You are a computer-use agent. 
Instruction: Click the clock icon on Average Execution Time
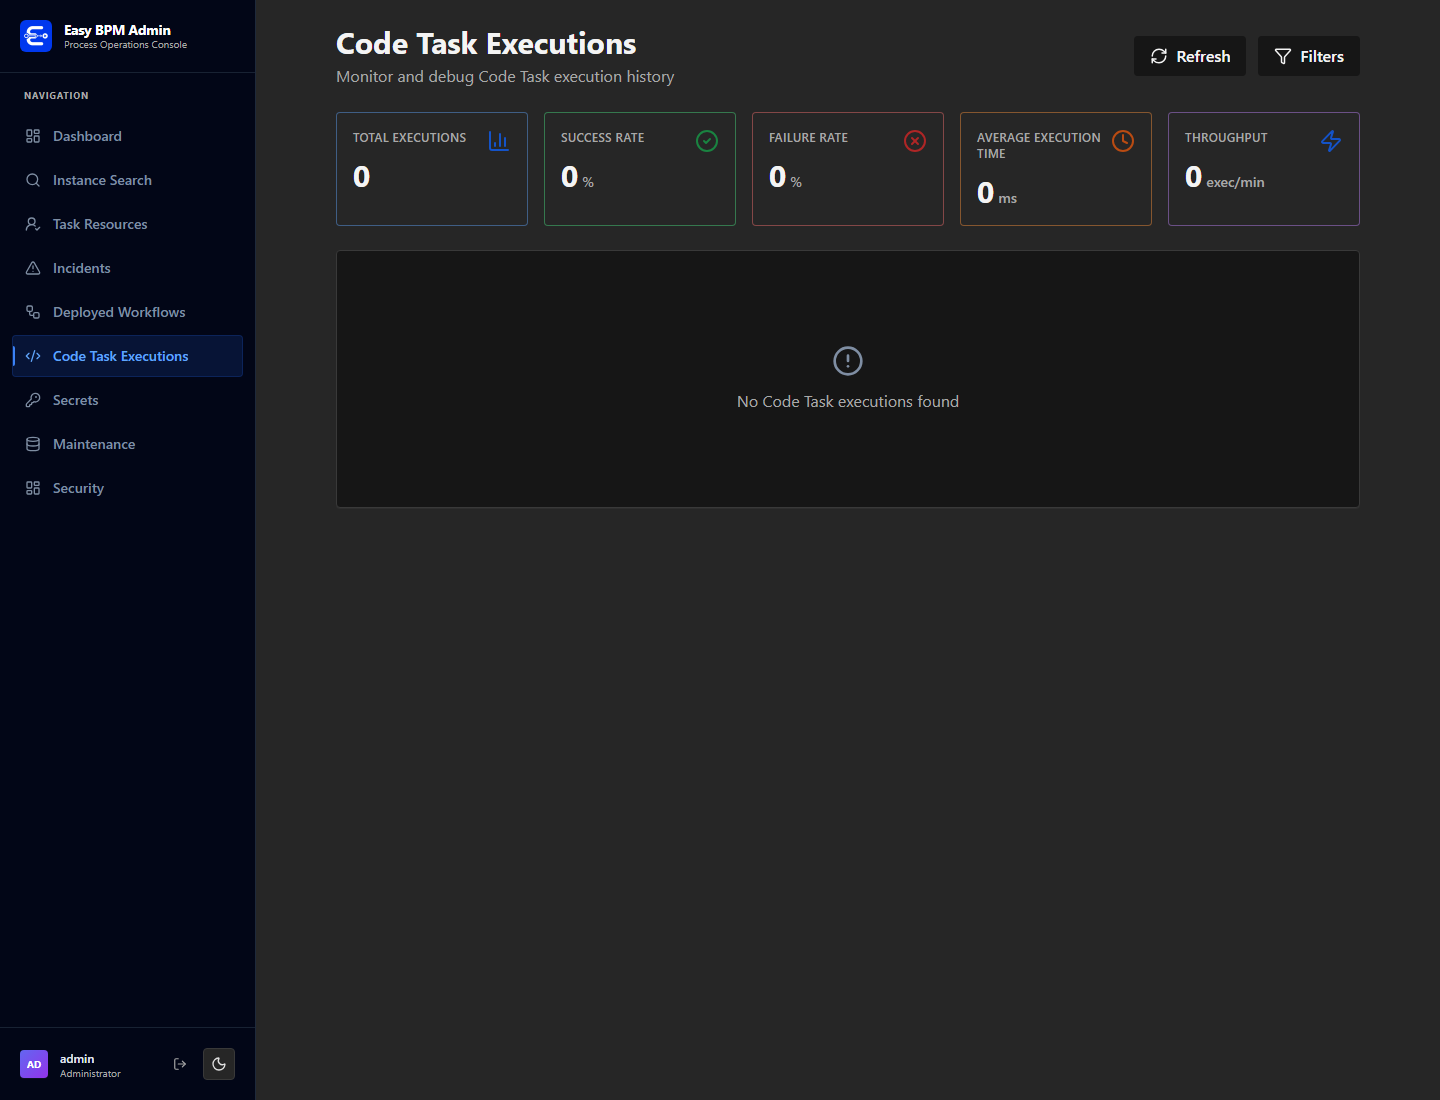[1123, 141]
